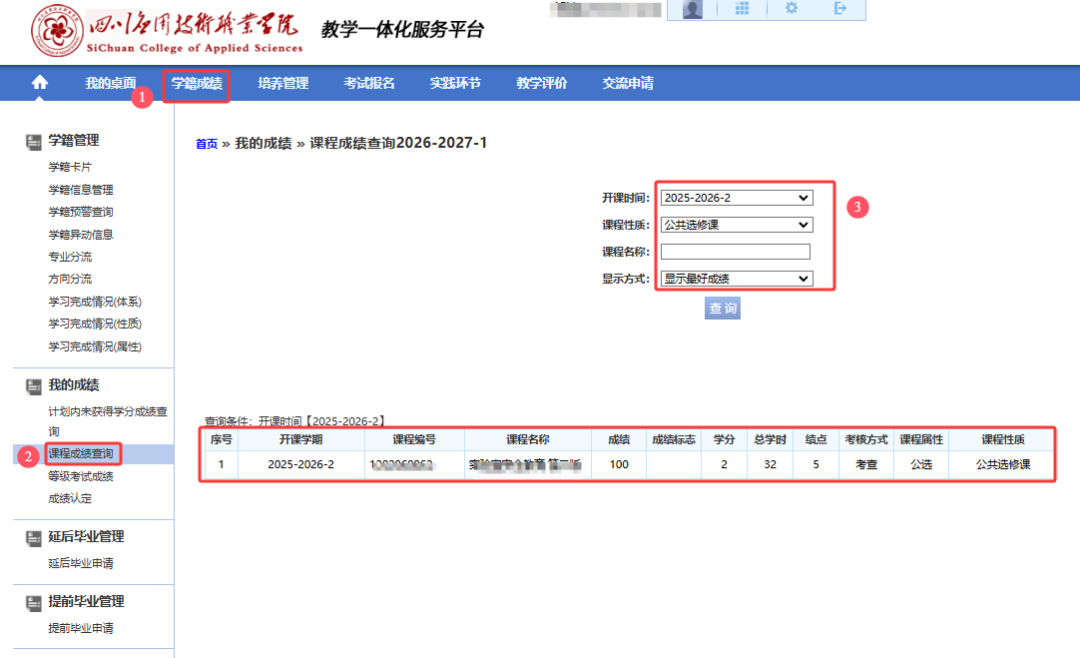
Task: Open the user profile avatar icon
Action: point(692,9)
